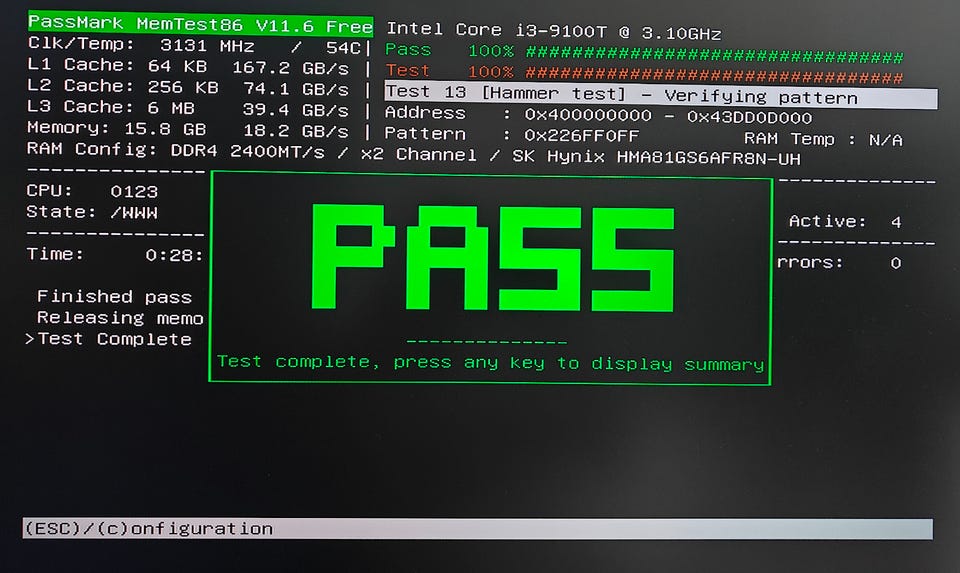
Task: Select the 'Releasing memo' log line
Action: pos(120,318)
